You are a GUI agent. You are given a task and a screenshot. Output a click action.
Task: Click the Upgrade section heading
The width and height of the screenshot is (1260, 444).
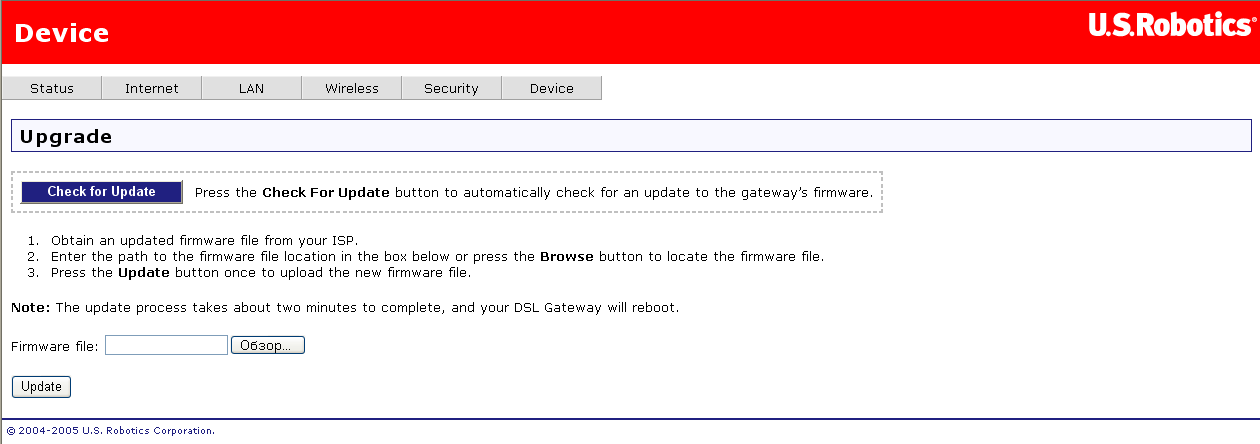(66, 136)
